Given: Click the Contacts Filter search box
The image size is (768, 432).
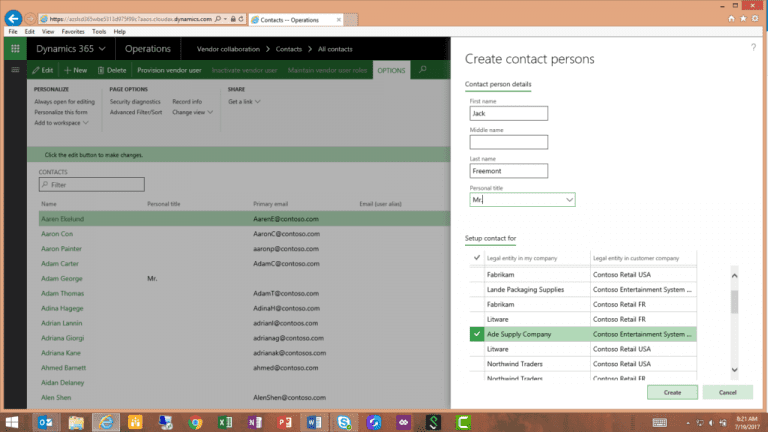Looking at the screenshot, I should [92, 185].
